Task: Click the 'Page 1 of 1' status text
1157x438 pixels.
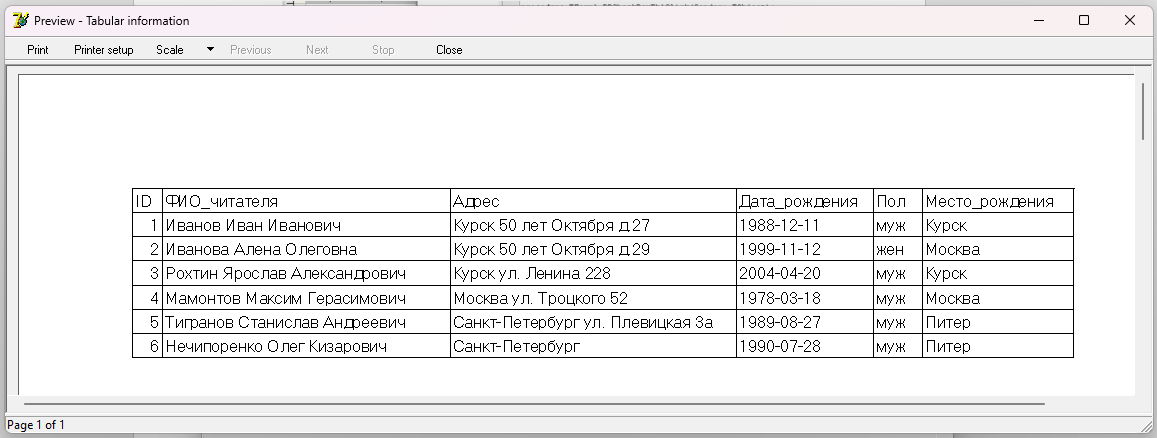Action: [35, 425]
